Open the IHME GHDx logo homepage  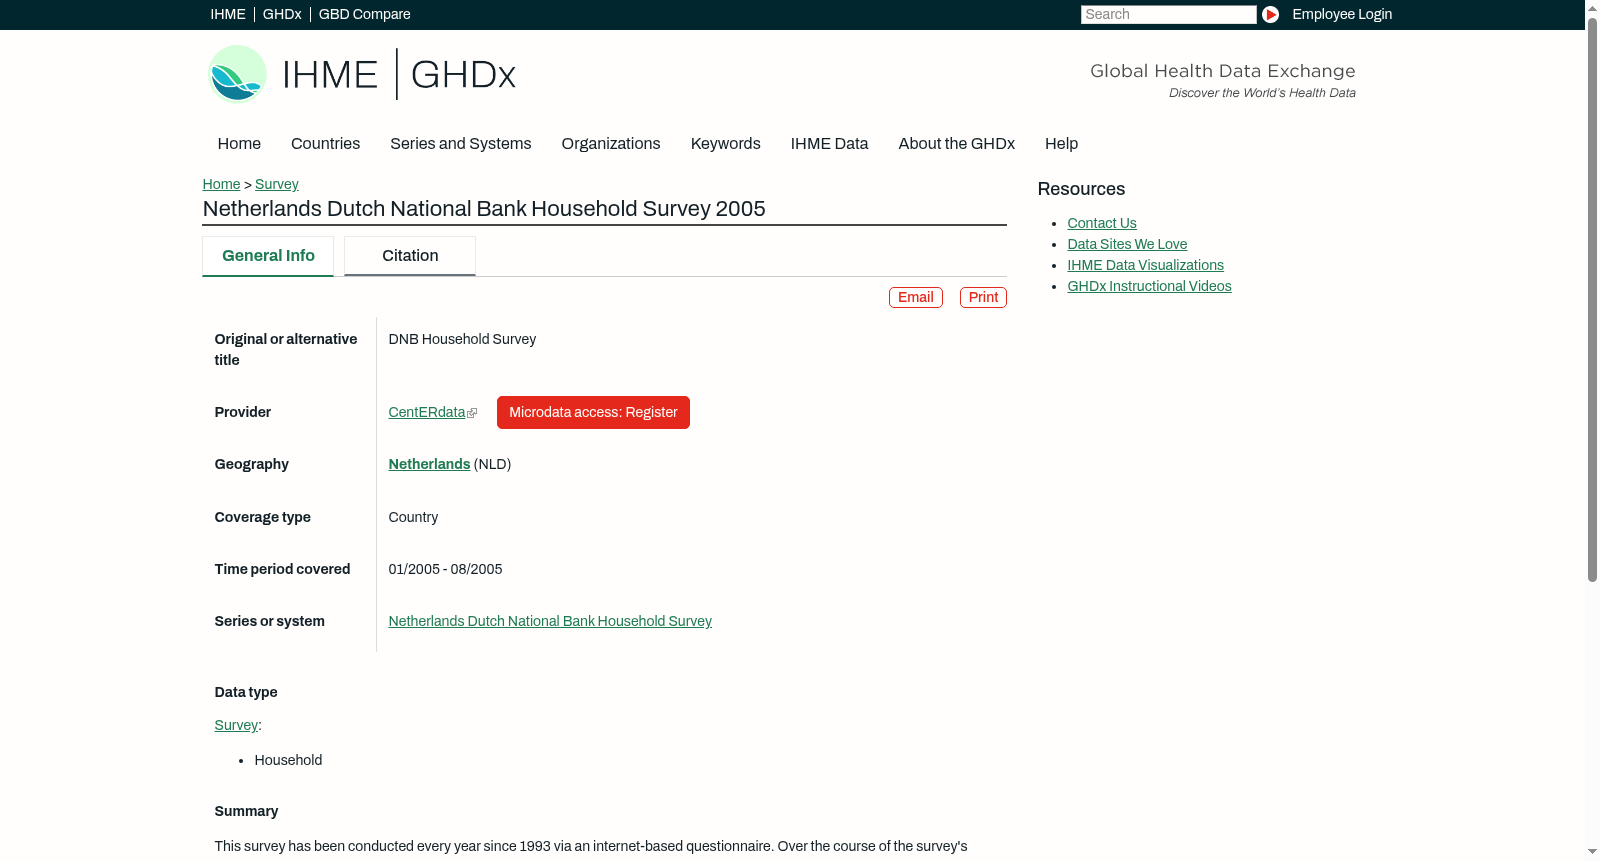[361, 74]
